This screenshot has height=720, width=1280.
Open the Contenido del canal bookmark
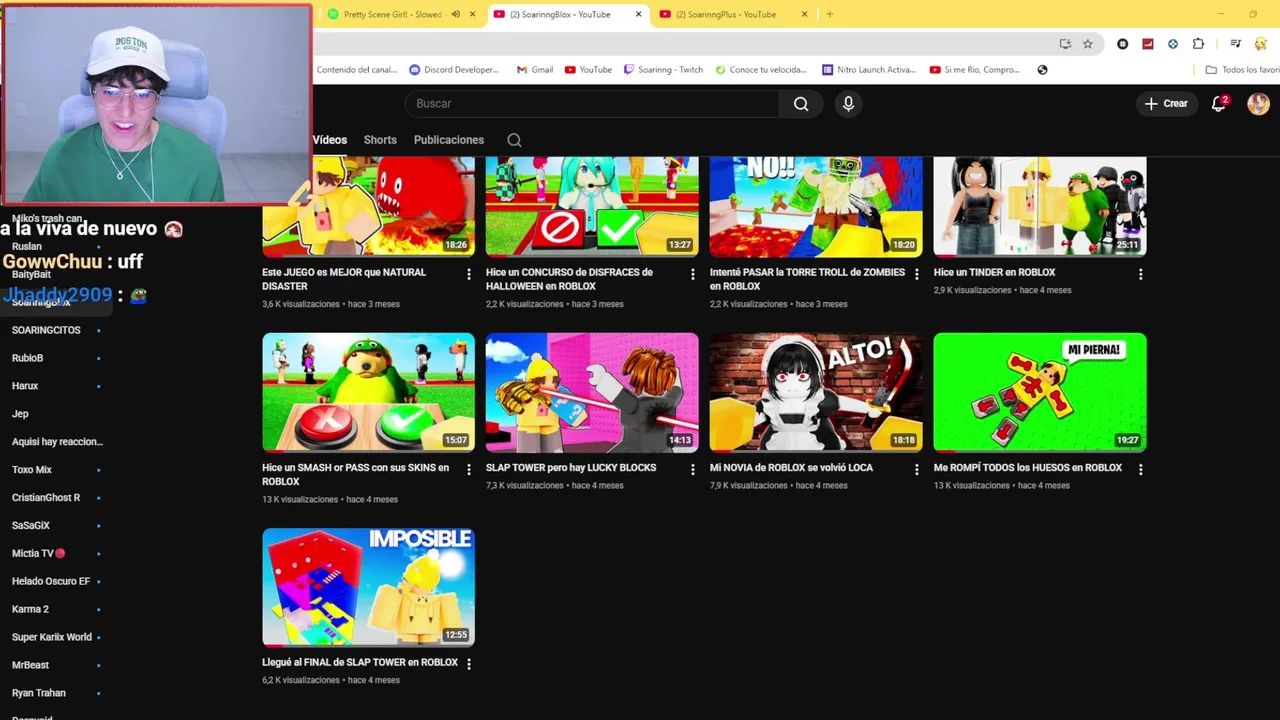tap(356, 70)
